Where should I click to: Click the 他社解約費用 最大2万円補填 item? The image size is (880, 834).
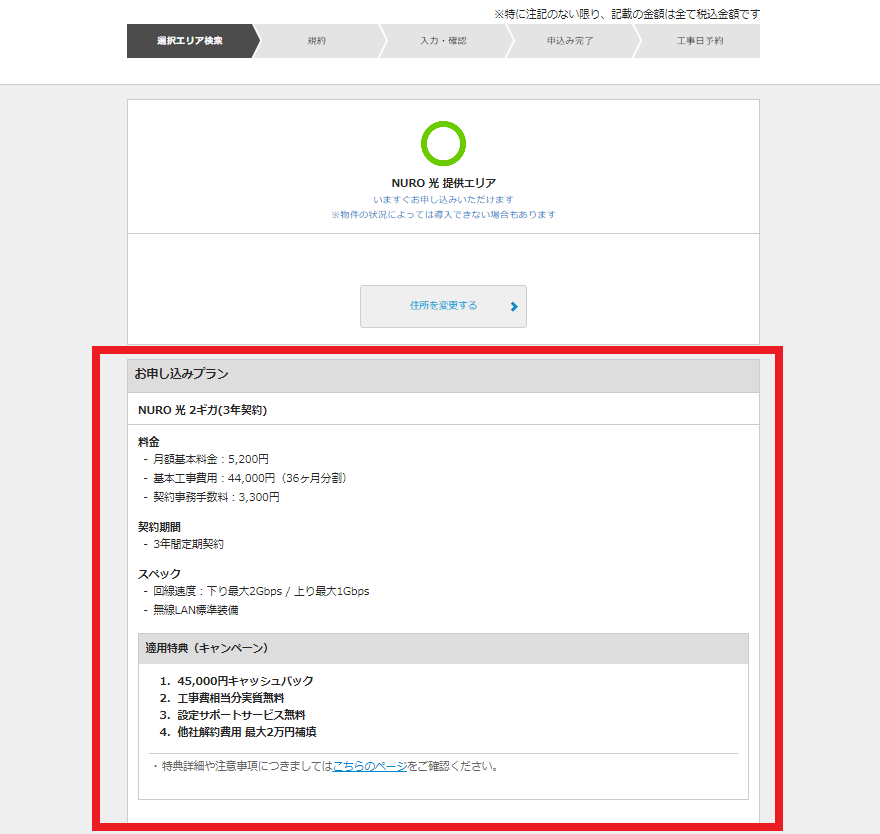click(247, 732)
